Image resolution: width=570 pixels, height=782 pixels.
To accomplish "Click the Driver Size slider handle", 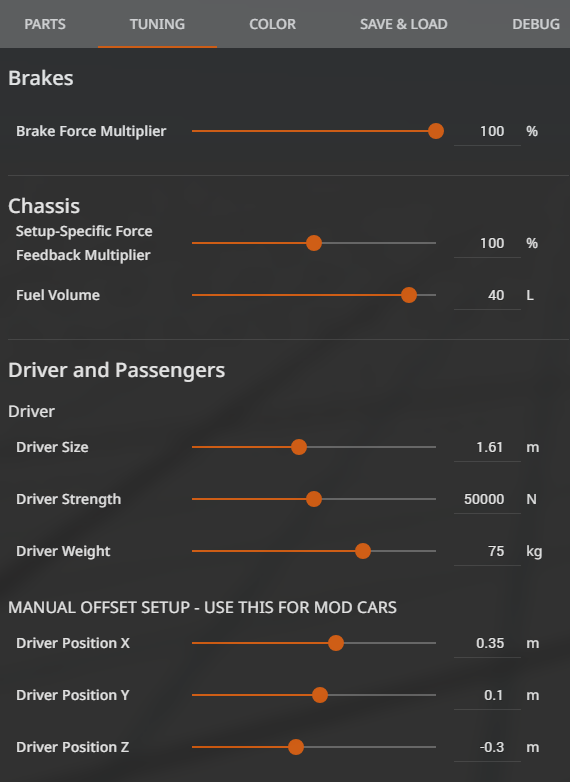I will tap(299, 447).
